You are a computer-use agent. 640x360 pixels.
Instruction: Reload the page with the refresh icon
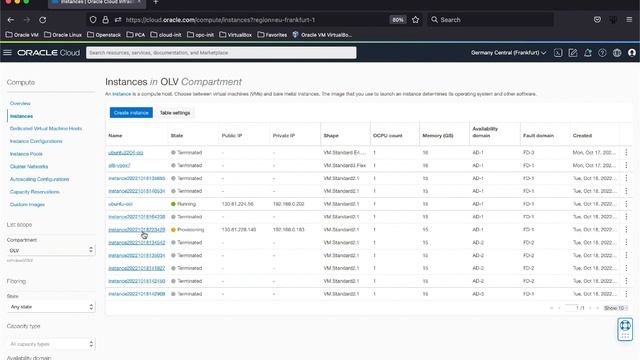(42, 20)
